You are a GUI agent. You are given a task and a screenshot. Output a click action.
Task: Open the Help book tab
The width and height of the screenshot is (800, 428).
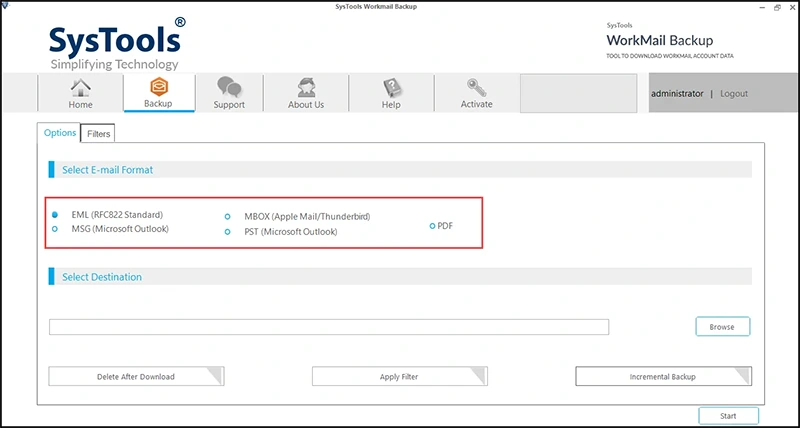pos(391,93)
